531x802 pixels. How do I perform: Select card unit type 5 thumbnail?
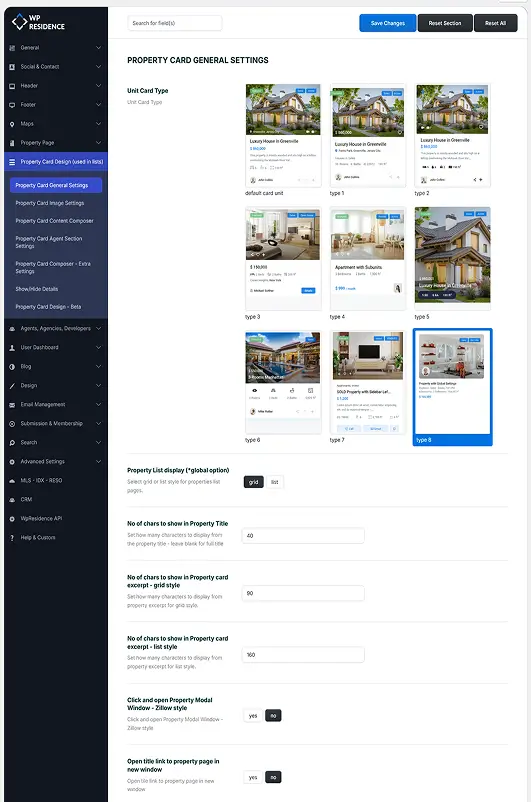coord(452,258)
